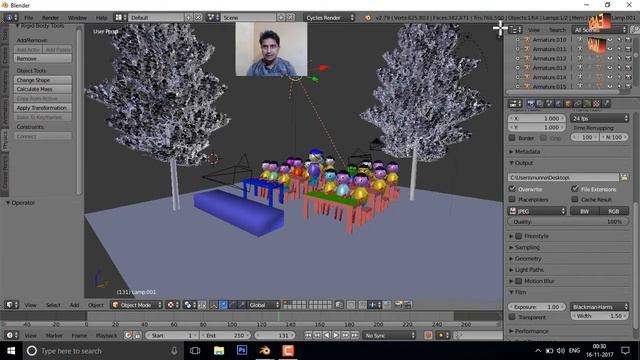640x360 pixels.
Task: Click the render properties camera tab icon
Action: pyautogui.click(x=531, y=104)
